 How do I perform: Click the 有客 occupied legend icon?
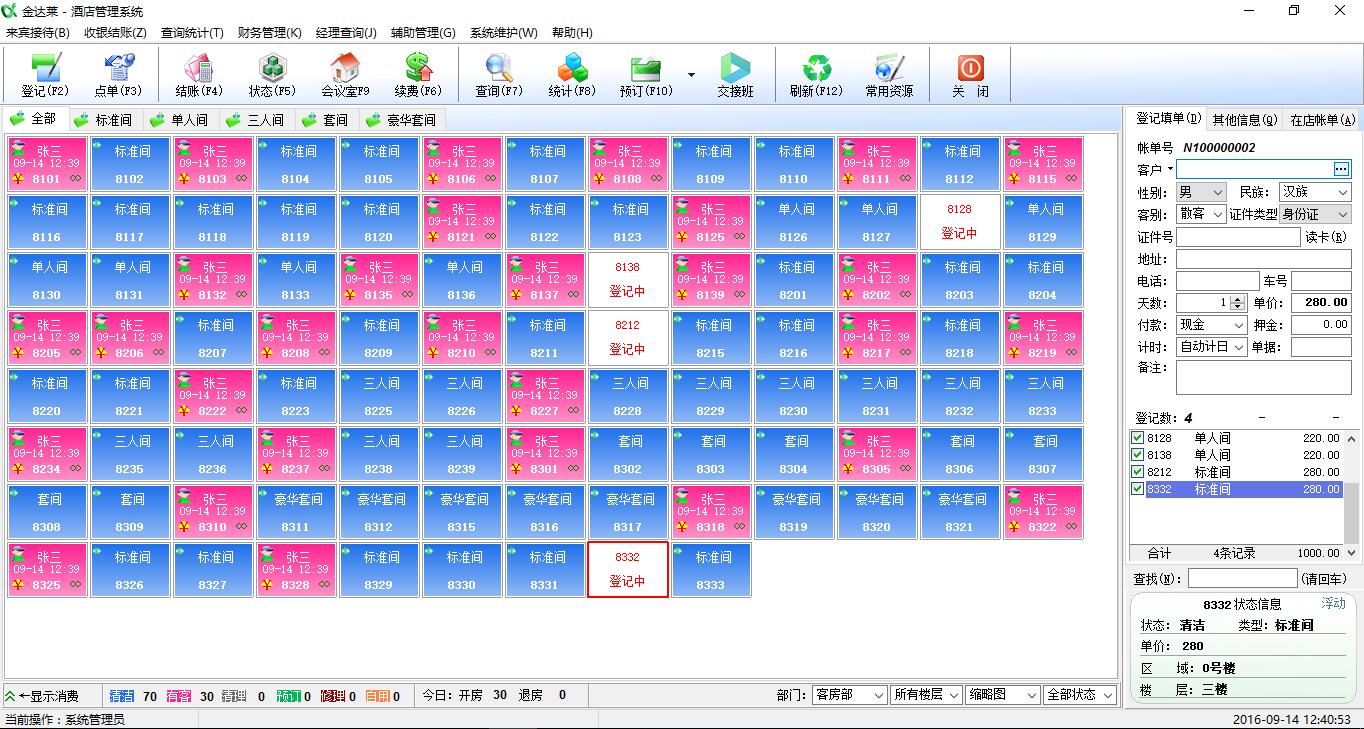(x=179, y=696)
